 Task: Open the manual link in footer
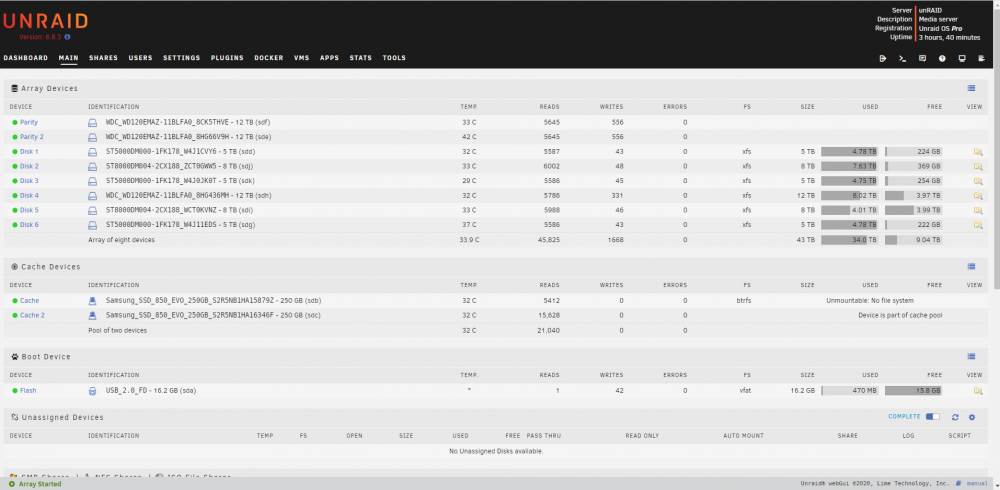[x=978, y=484]
